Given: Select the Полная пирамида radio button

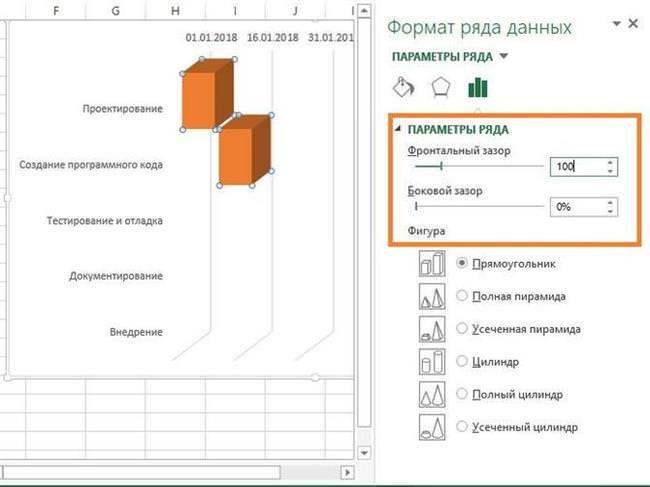Looking at the screenshot, I should (462, 296).
